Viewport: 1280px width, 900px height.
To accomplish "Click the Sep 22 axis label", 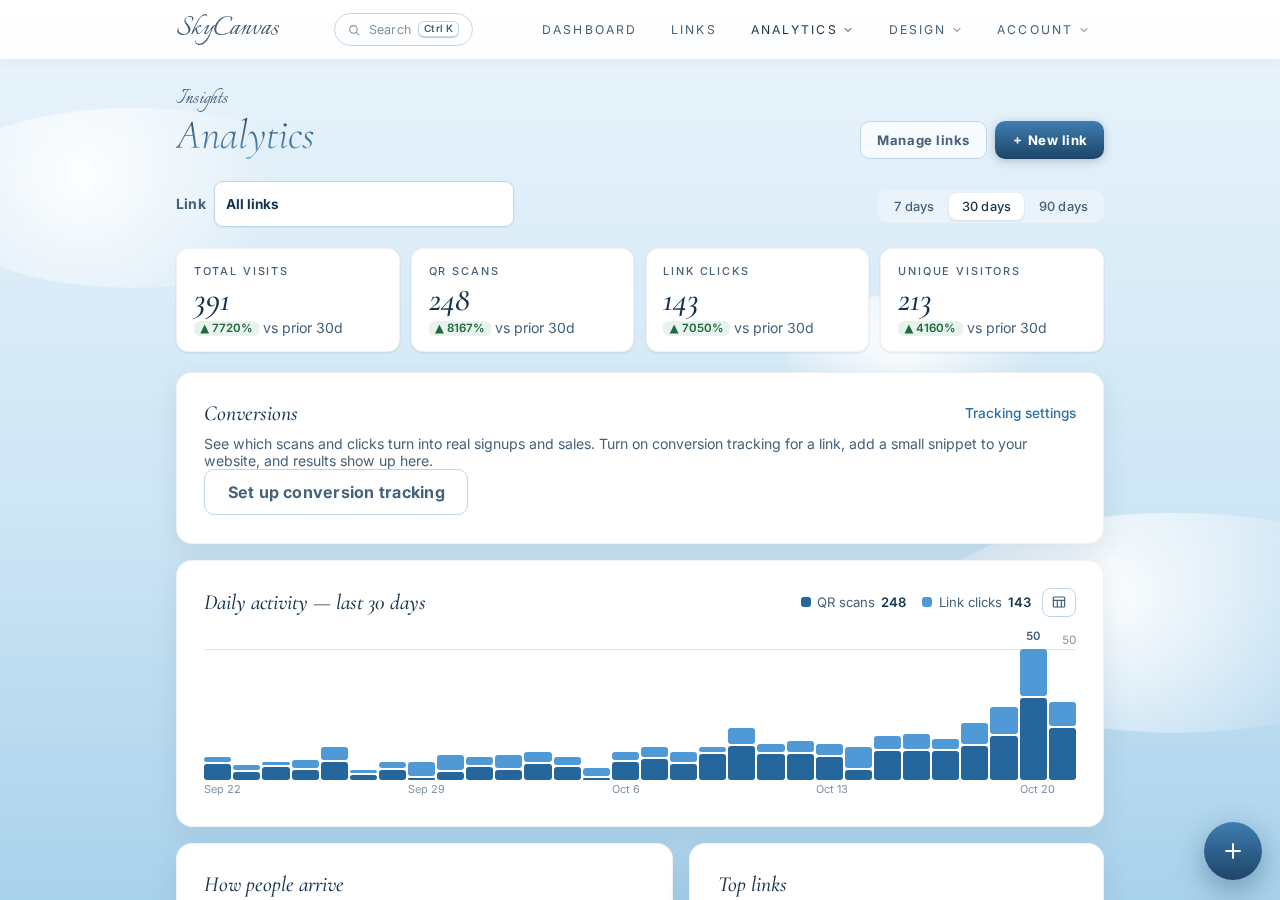I will pos(222,789).
